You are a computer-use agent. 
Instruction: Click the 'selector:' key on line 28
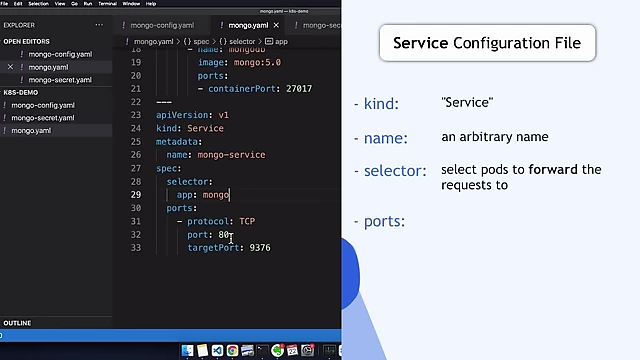point(189,182)
